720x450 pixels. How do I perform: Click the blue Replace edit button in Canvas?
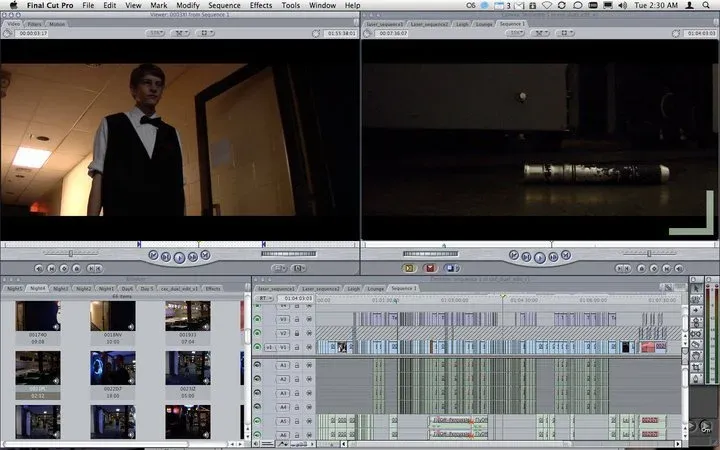click(450, 268)
